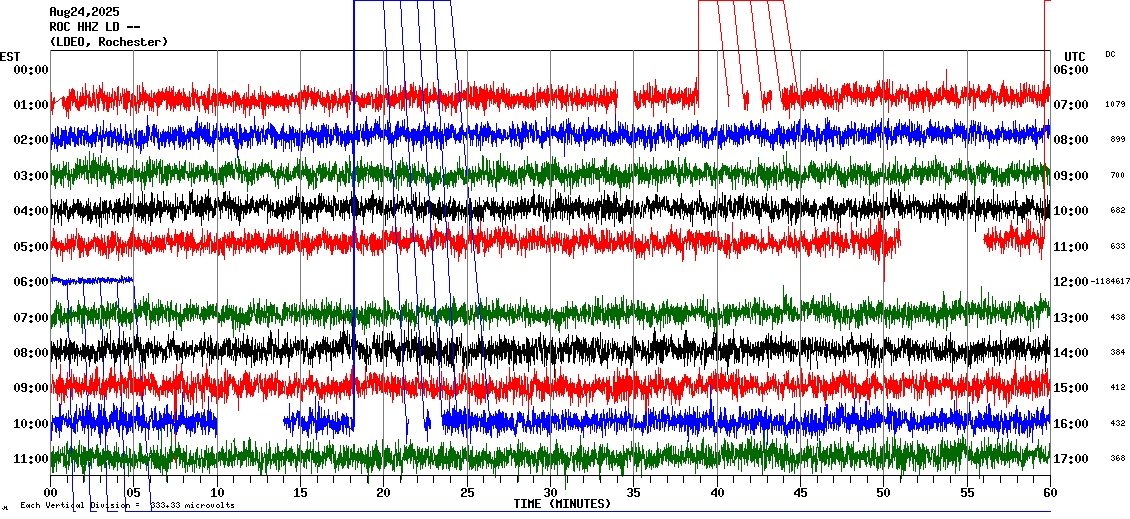Click the vertical division microvolts scale note
Screen dimensions: 1130x519
[128, 505]
